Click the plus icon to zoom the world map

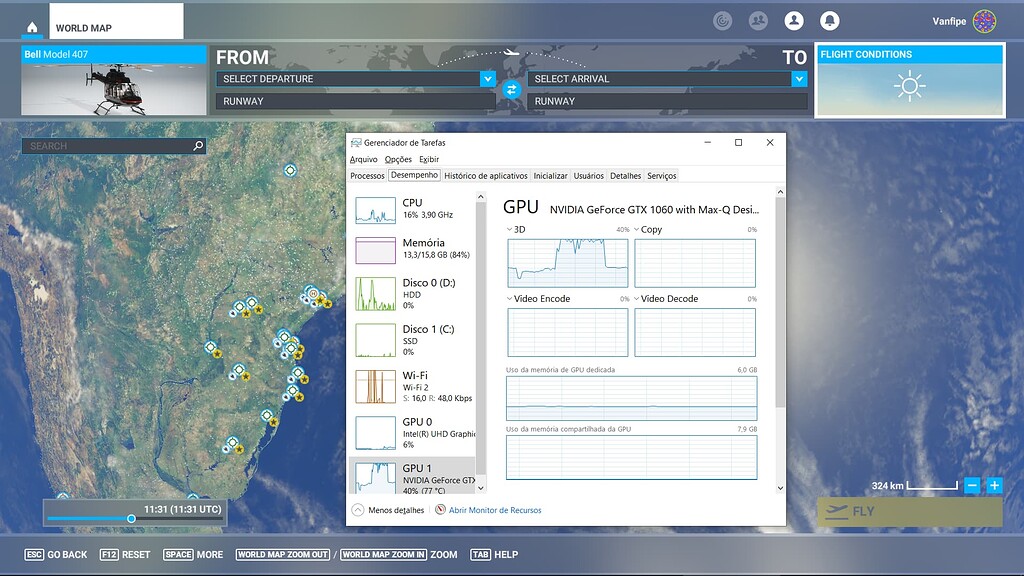pos(993,486)
